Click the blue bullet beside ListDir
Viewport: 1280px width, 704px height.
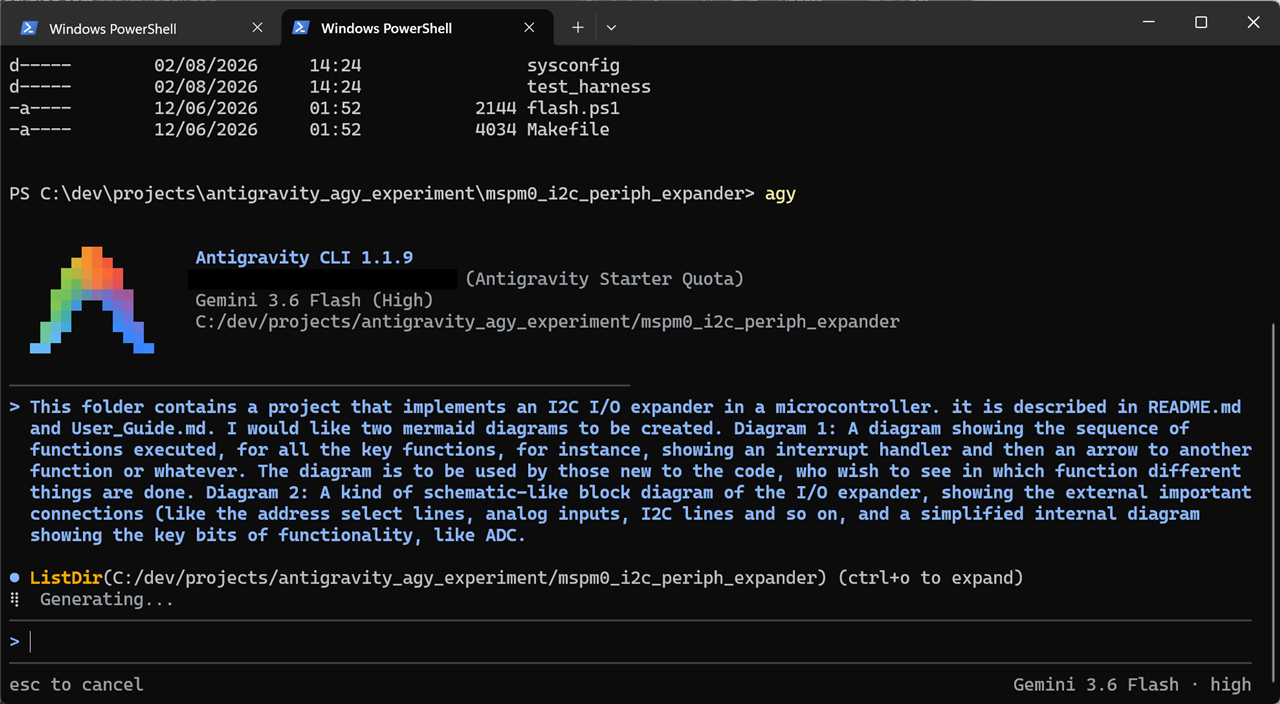14,578
